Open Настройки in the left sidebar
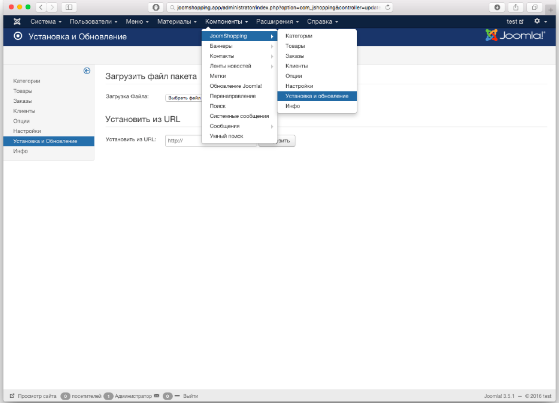Image resolution: width=559 pixels, height=403 pixels. (27, 131)
